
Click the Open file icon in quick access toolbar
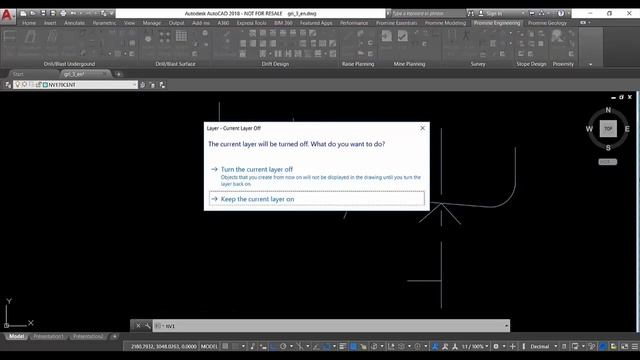33,13
